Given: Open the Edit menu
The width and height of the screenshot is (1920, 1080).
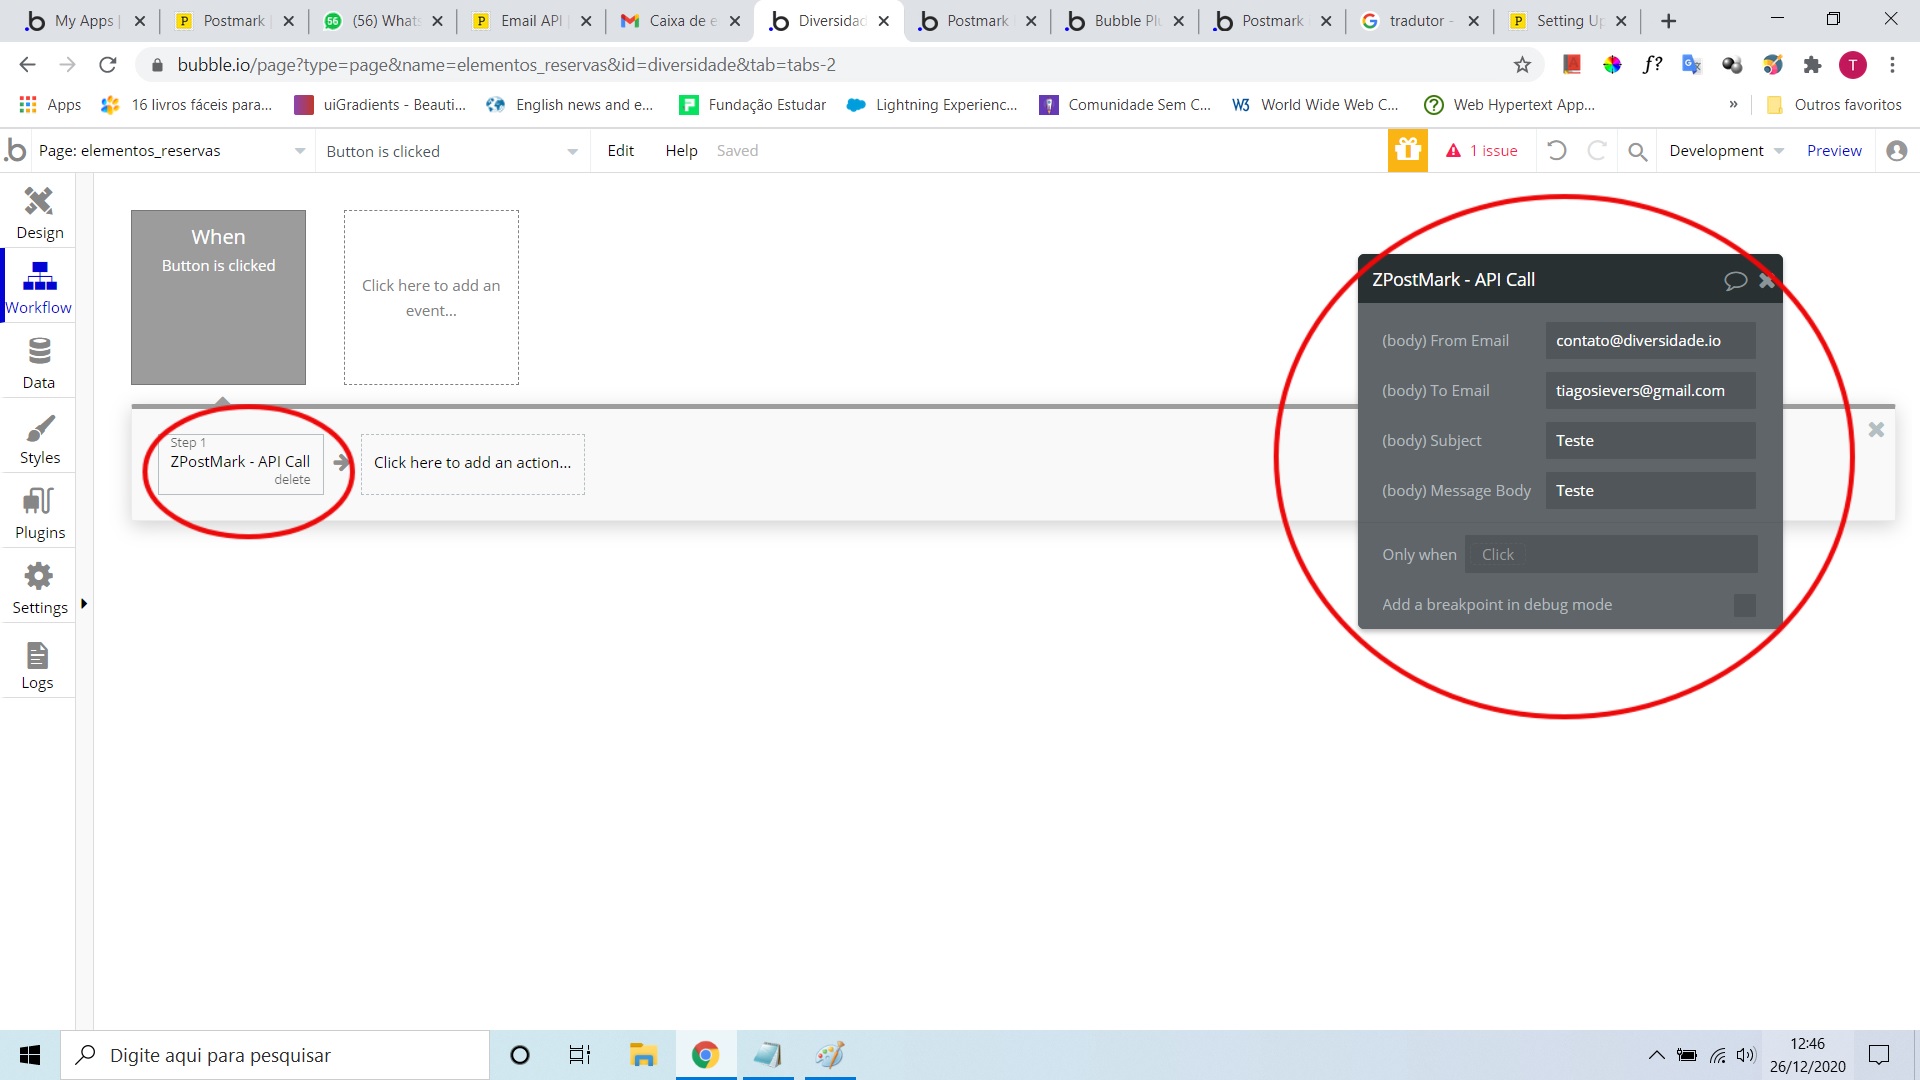Looking at the screenshot, I should (620, 151).
